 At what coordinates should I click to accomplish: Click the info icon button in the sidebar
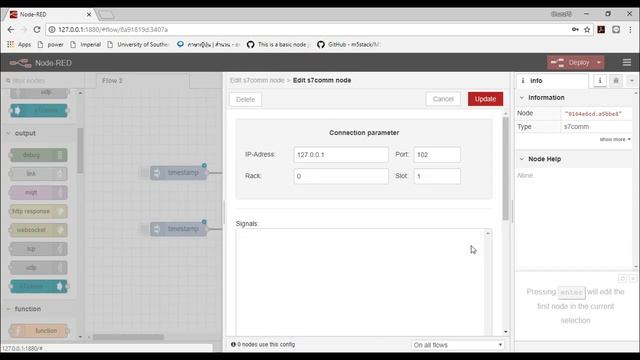click(600, 81)
